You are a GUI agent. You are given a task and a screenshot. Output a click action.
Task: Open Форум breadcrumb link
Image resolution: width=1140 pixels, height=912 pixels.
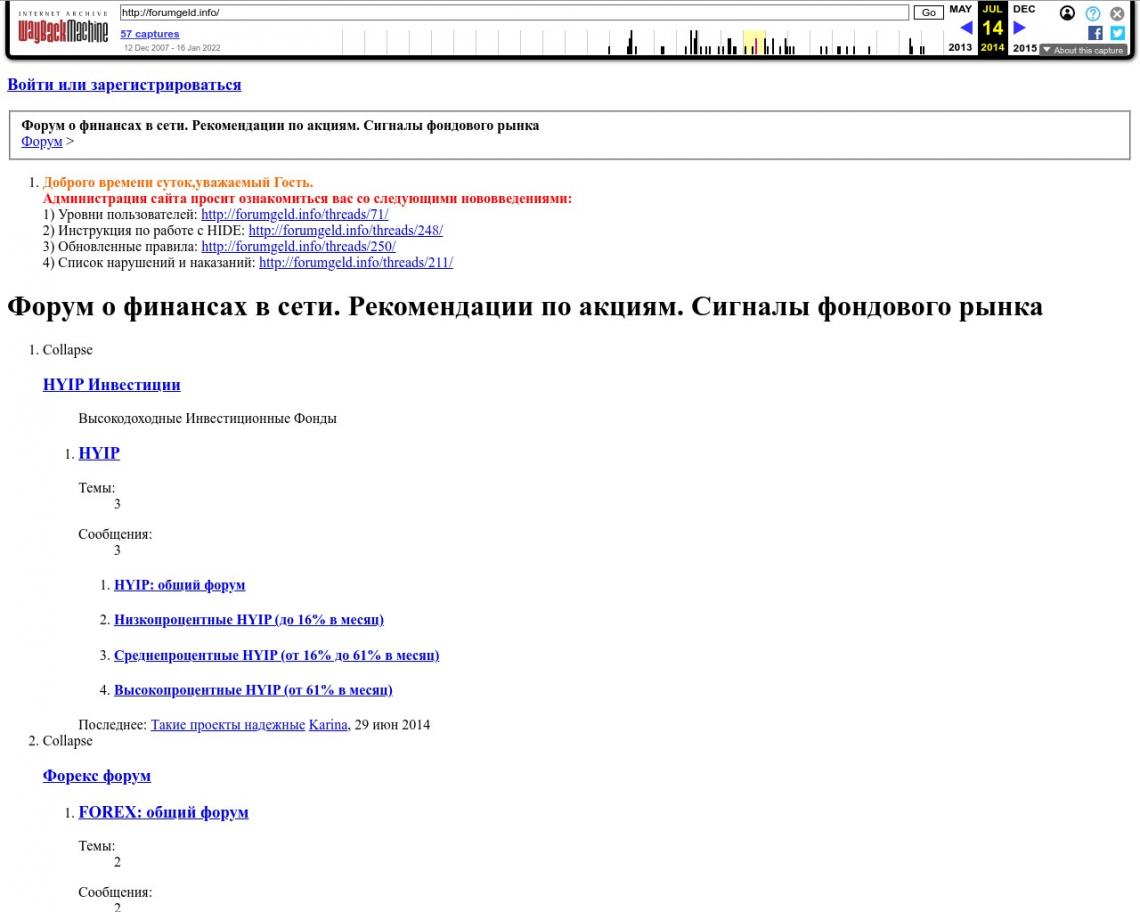tap(42, 142)
